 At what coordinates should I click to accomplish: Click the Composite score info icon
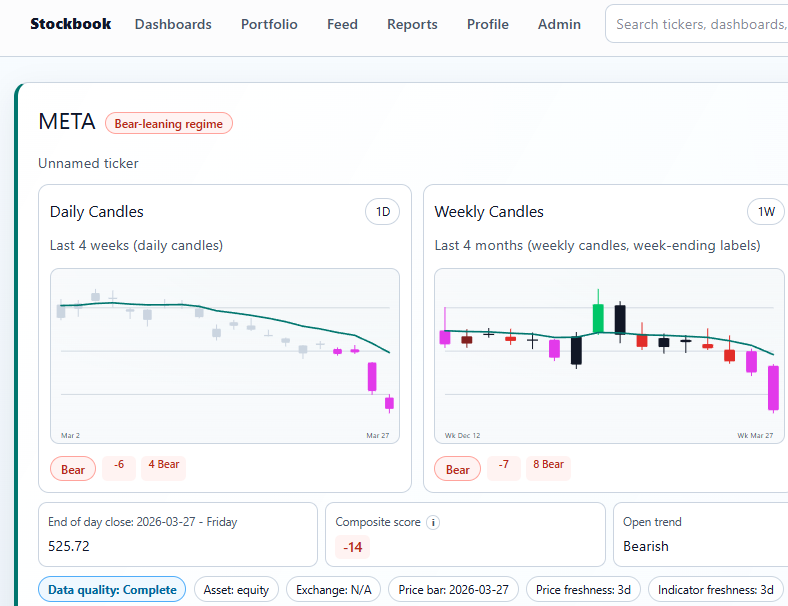pos(433,523)
